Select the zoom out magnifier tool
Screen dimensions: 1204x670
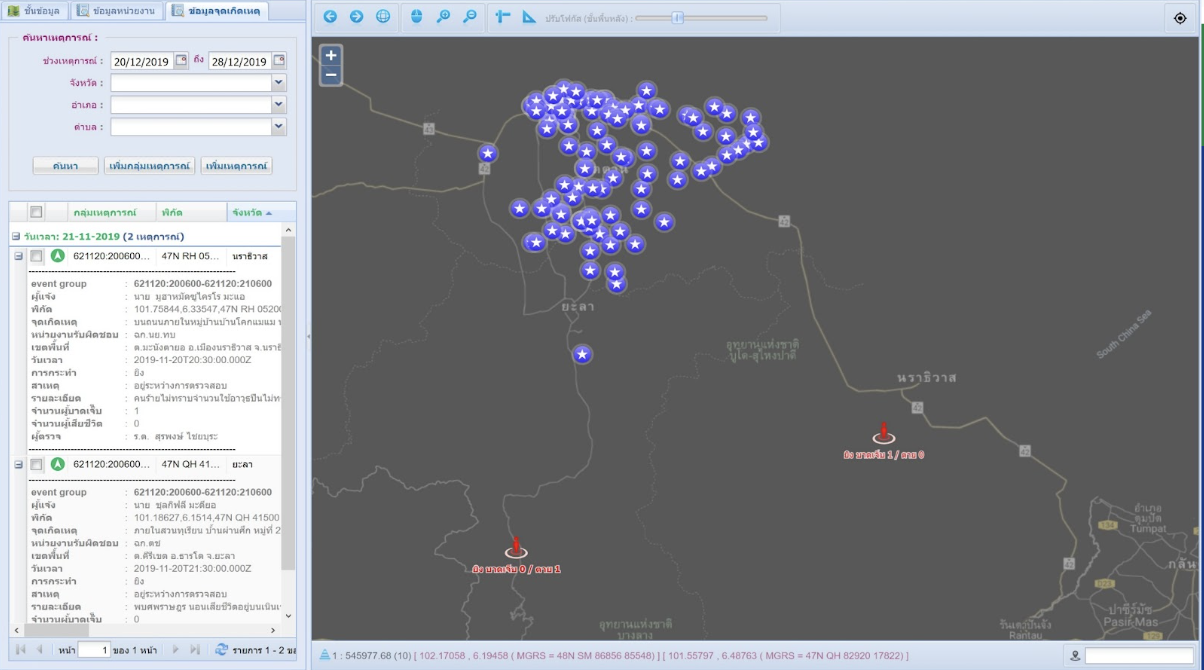[470, 17]
